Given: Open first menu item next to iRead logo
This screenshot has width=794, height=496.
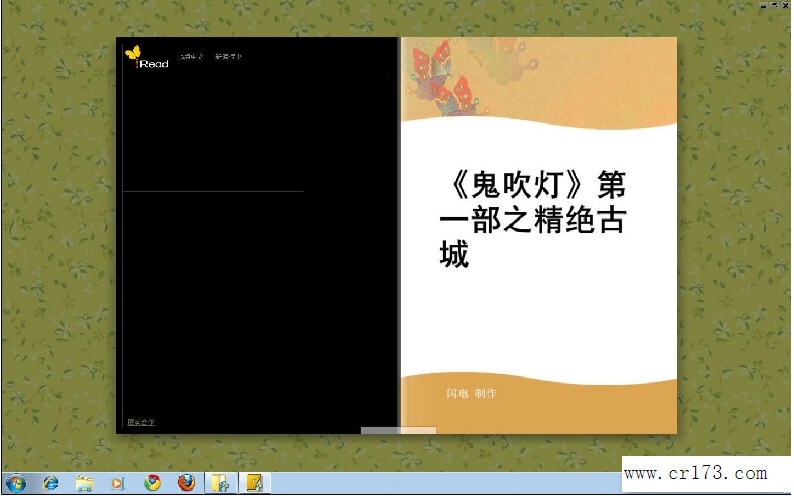Looking at the screenshot, I should click(191, 56).
